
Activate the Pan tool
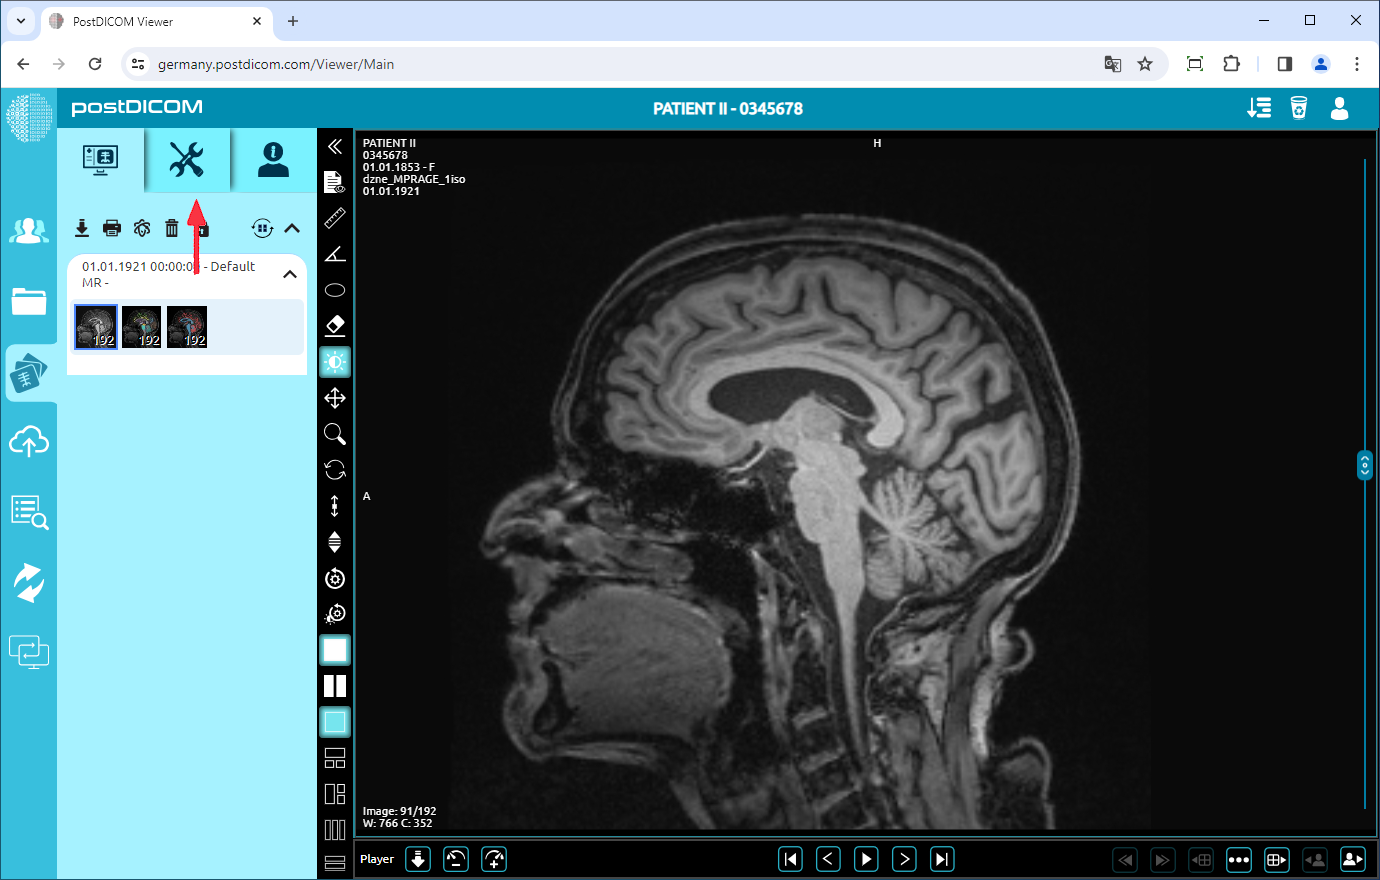point(335,397)
